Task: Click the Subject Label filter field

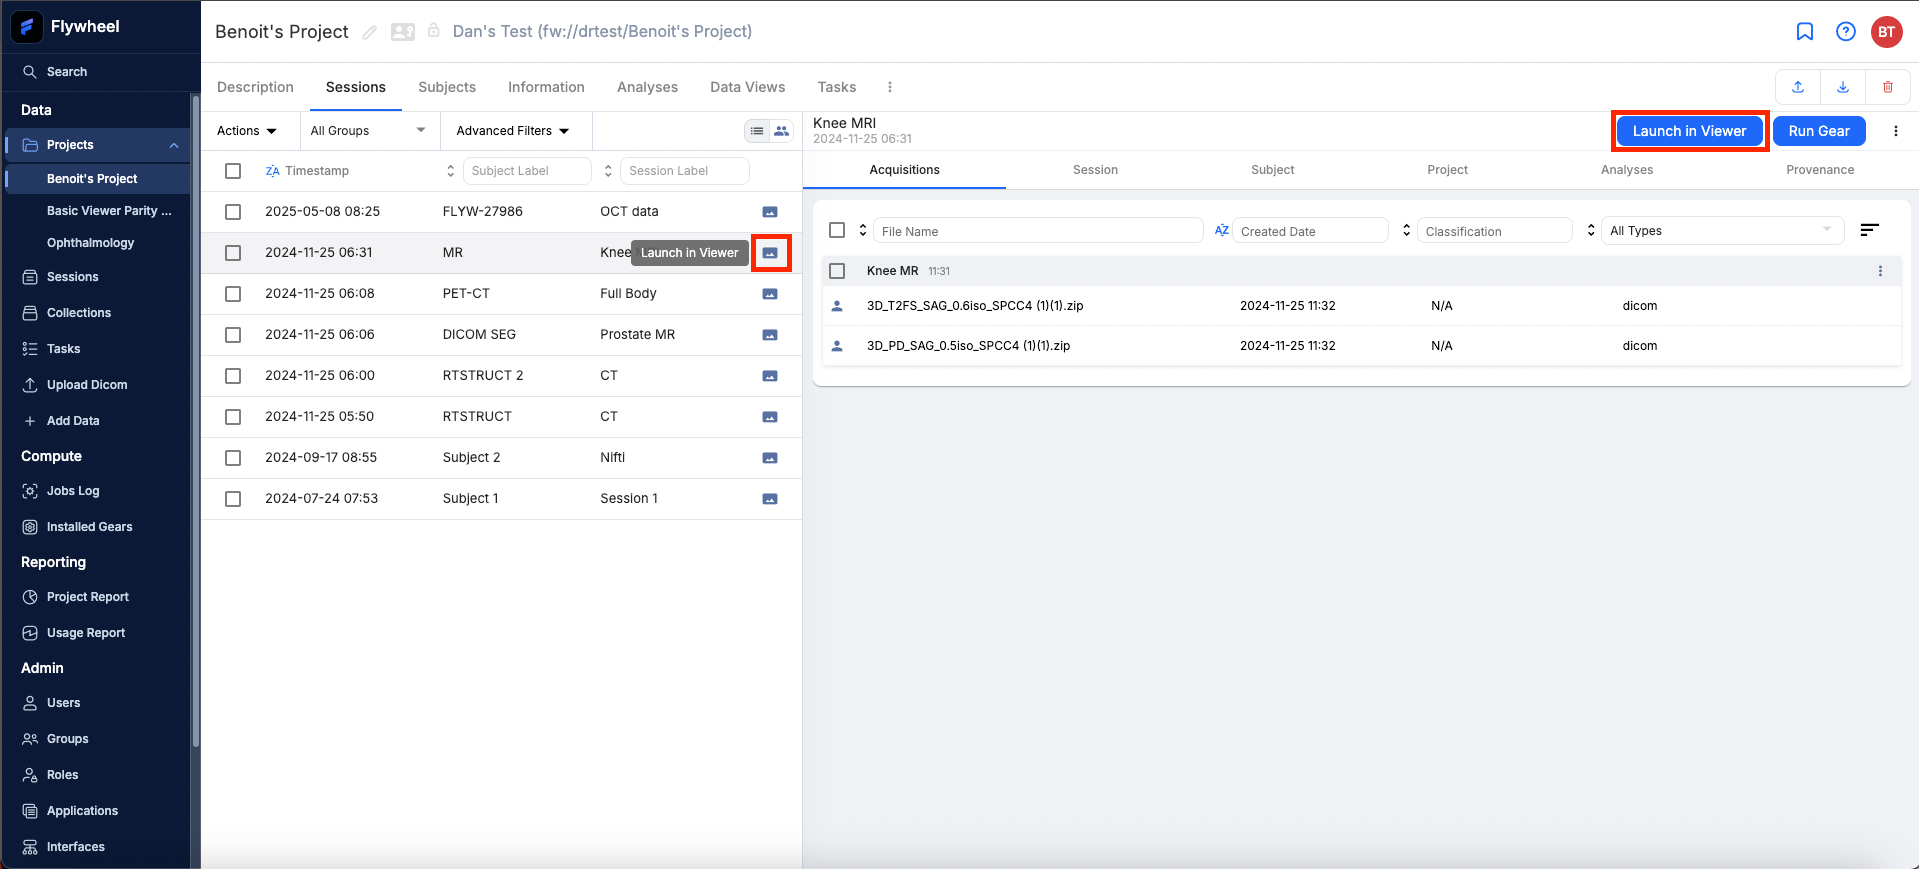Action: point(527,171)
